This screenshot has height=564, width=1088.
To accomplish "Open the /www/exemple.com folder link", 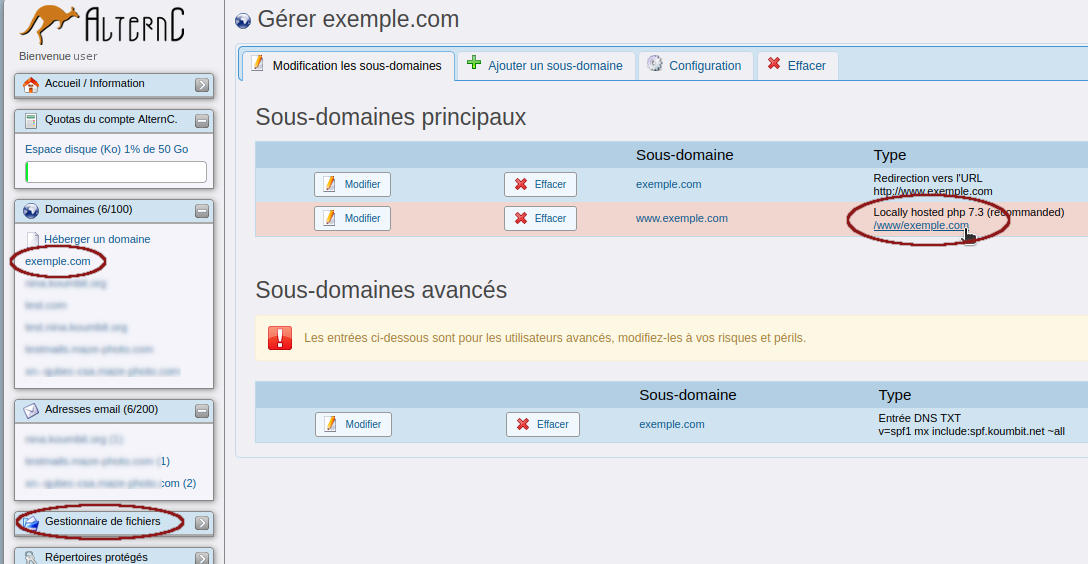I will 920,226.
